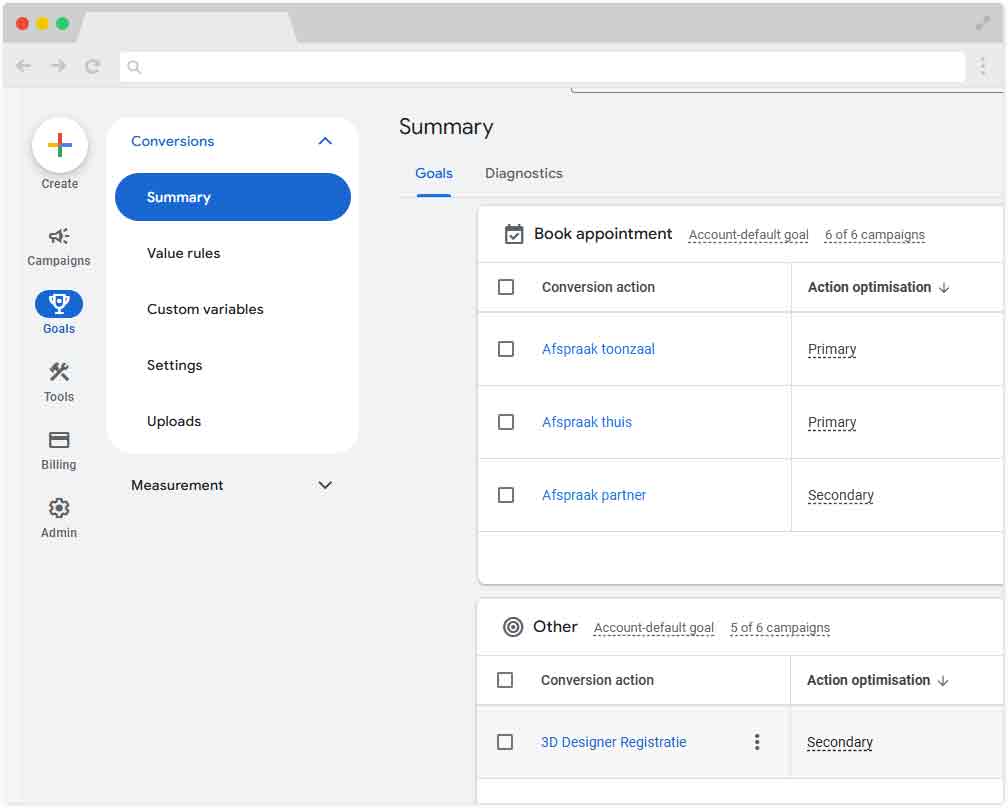Image resolution: width=1008 pixels, height=808 pixels.
Task: Open Primary dropdown for Afspraak thuis
Action: (832, 422)
